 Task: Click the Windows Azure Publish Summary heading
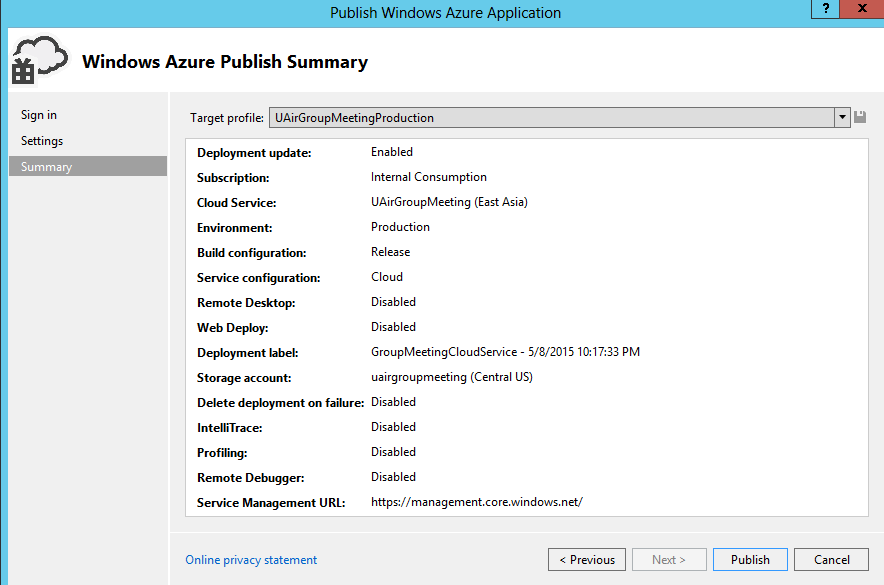click(x=225, y=62)
